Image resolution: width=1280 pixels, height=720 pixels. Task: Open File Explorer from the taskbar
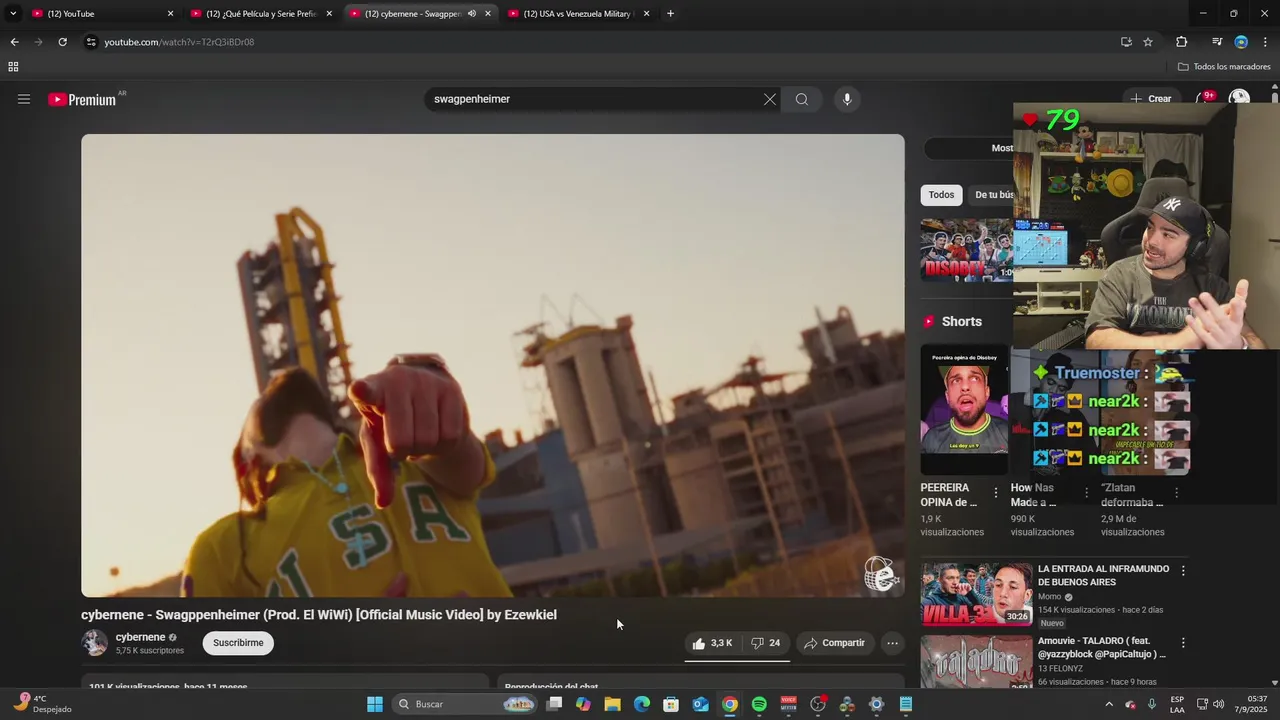pos(612,704)
